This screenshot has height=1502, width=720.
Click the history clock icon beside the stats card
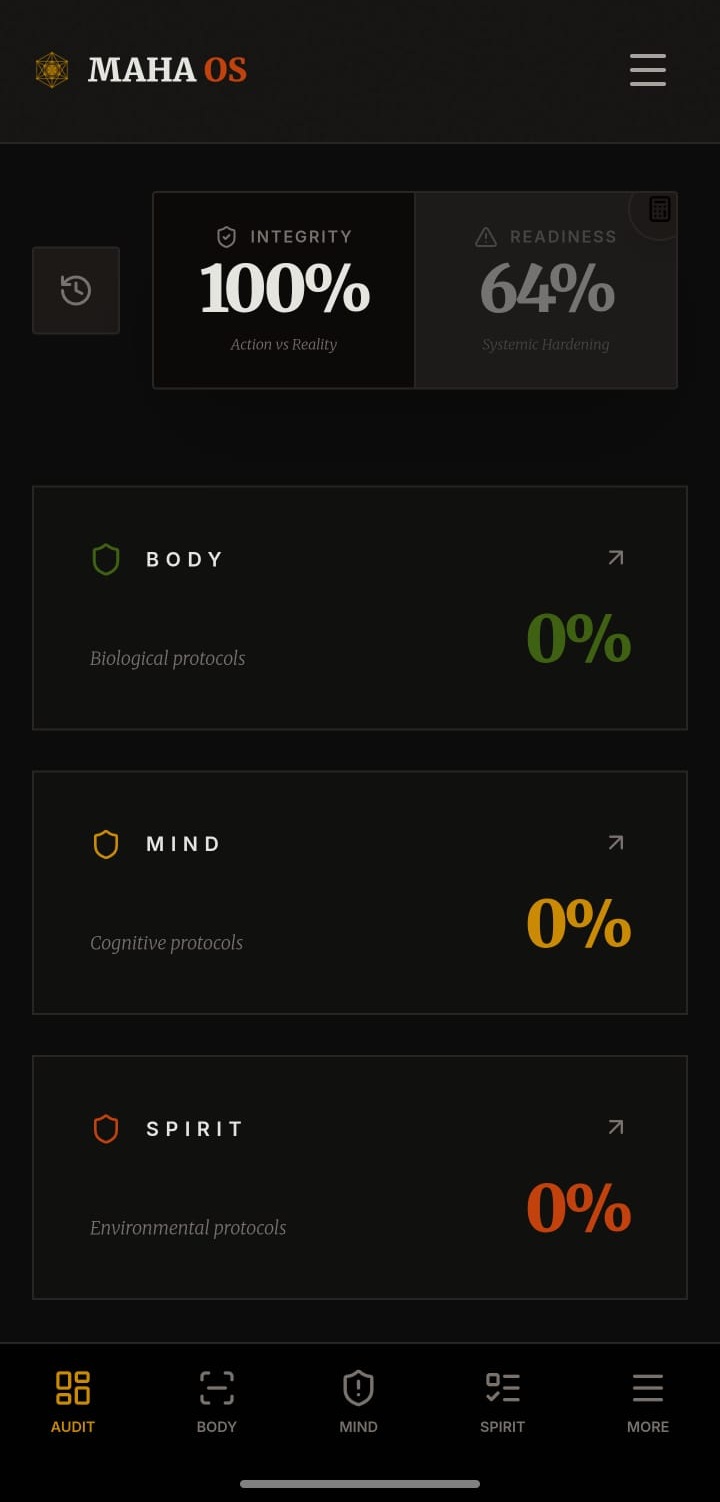[76, 290]
